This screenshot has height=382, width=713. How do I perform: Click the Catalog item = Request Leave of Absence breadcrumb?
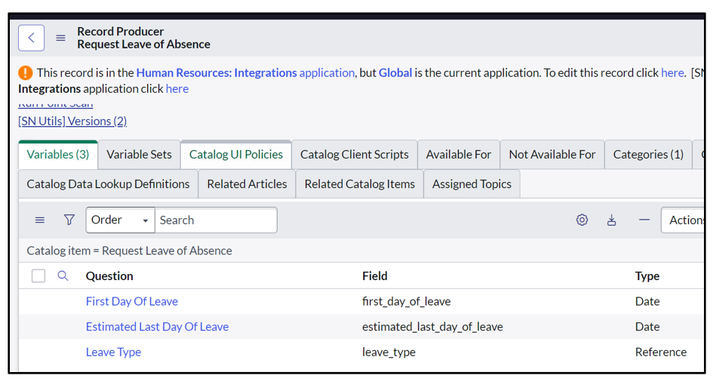pyautogui.click(x=129, y=251)
